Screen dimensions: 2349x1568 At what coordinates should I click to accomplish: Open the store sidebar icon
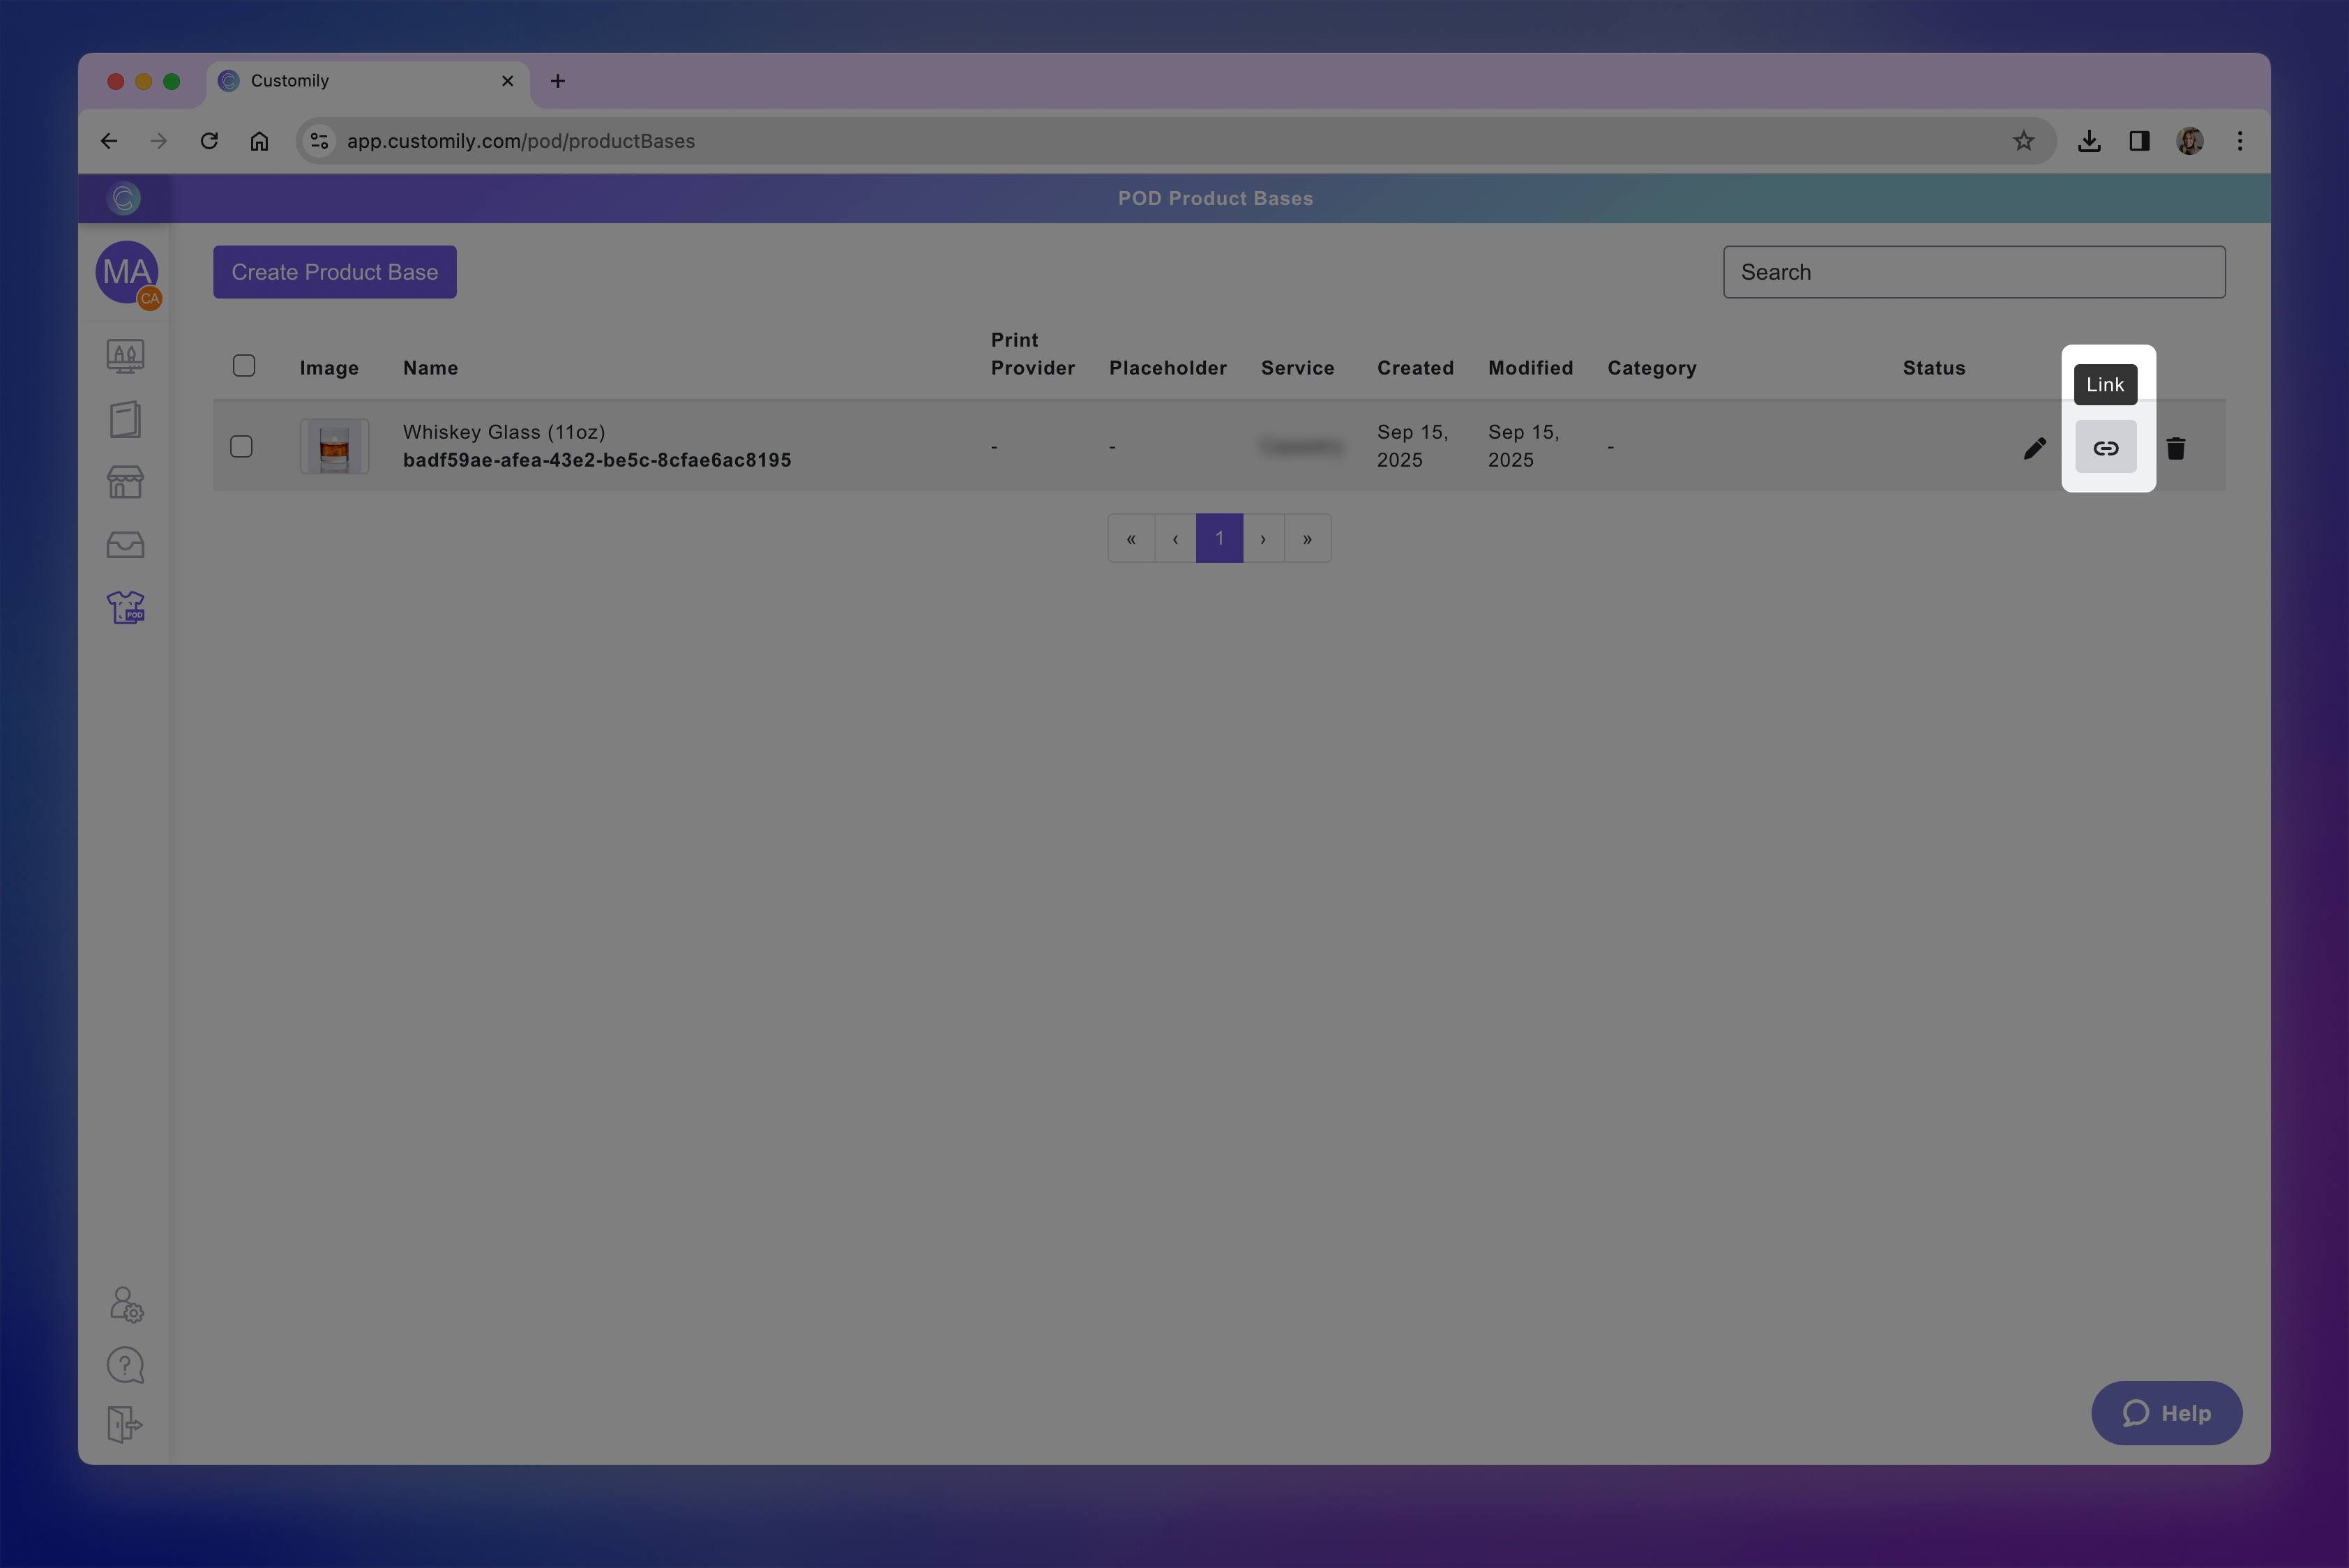pos(125,482)
